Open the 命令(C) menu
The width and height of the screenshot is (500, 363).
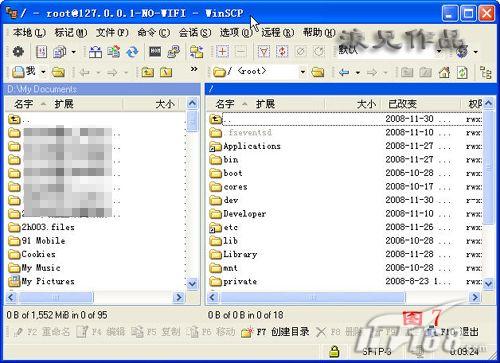[153, 33]
